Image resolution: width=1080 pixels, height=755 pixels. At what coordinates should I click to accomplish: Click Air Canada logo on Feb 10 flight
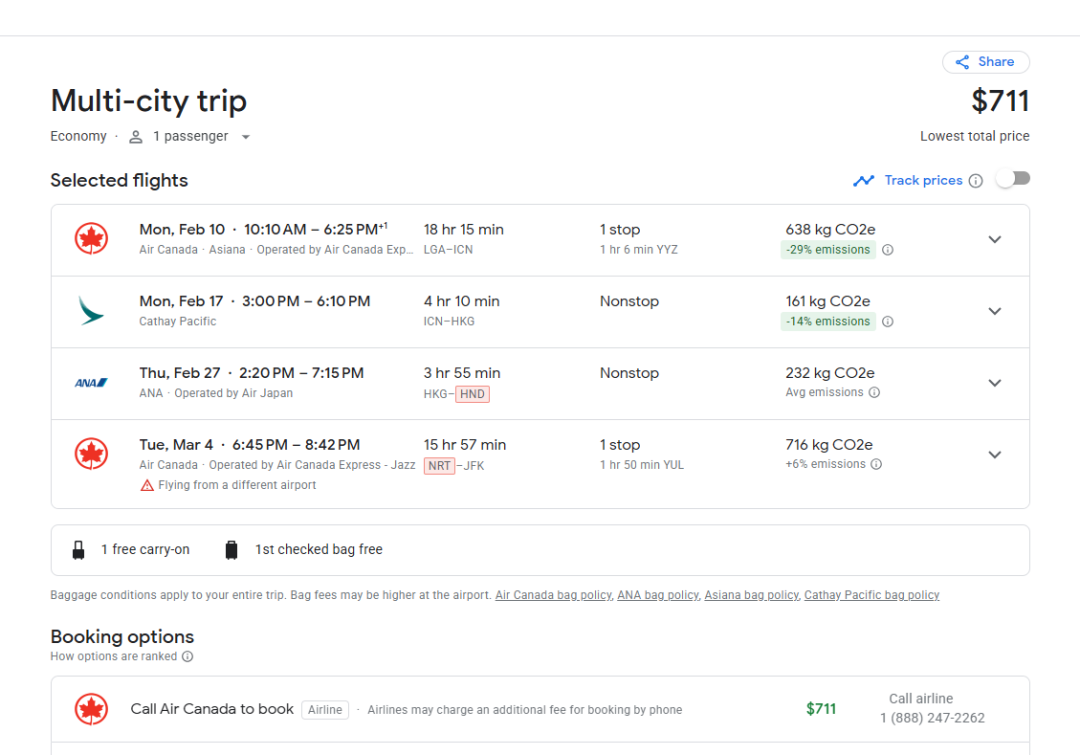(x=91, y=239)
